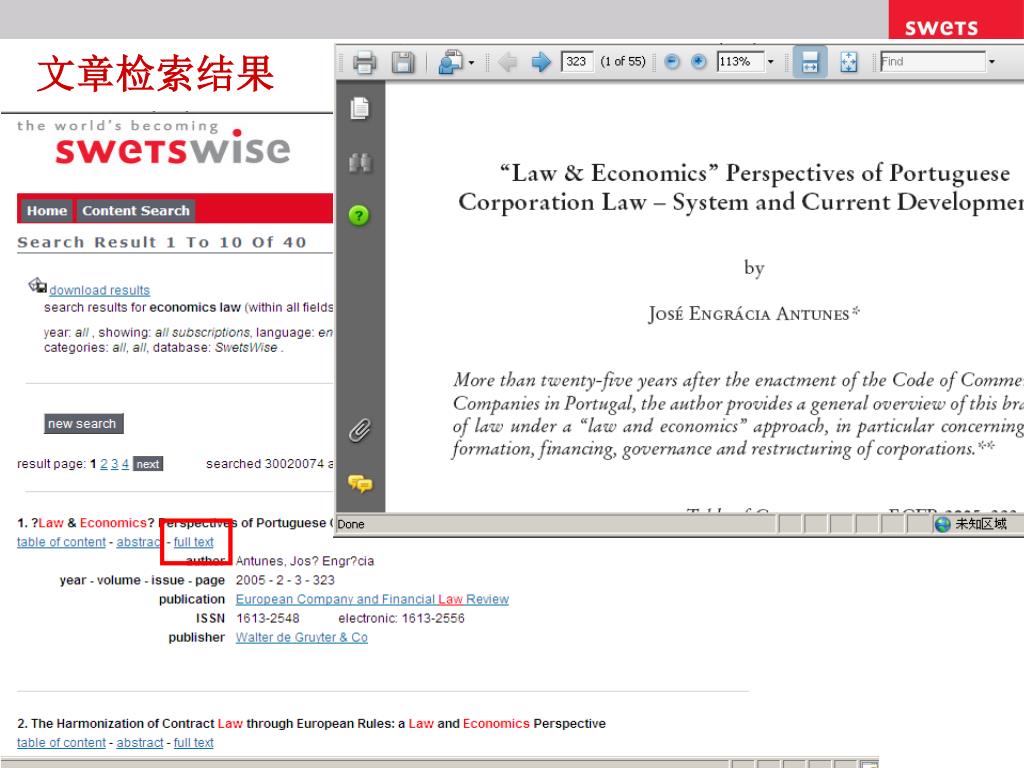Click the new search button

pos(83,424)
